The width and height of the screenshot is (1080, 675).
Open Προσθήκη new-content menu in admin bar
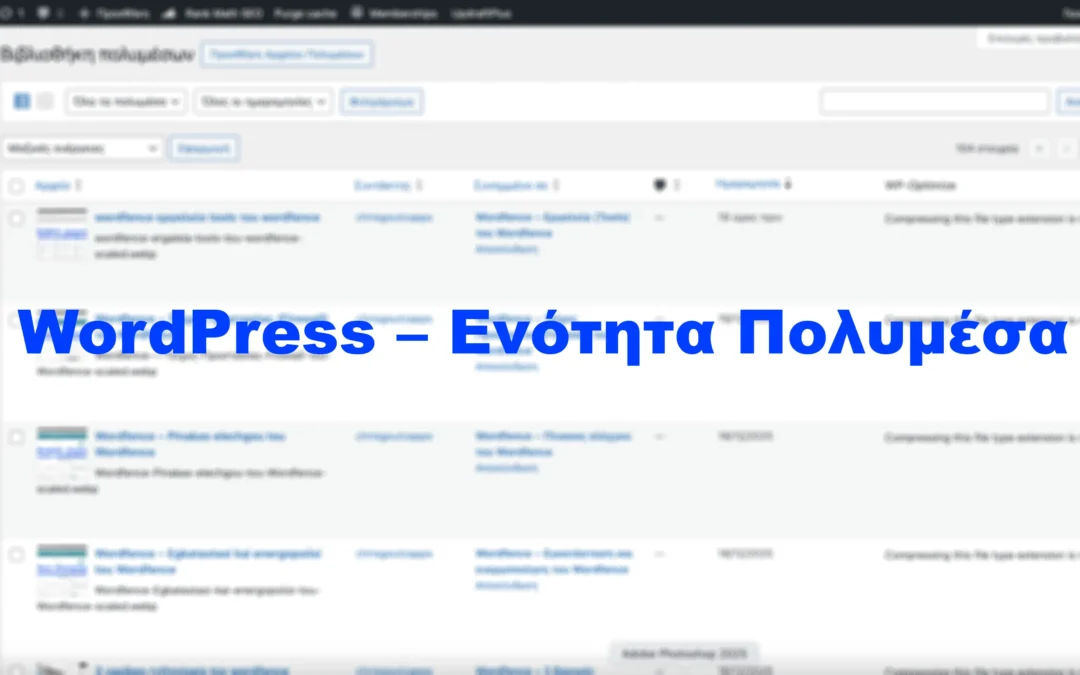click(x=116, y=13)
